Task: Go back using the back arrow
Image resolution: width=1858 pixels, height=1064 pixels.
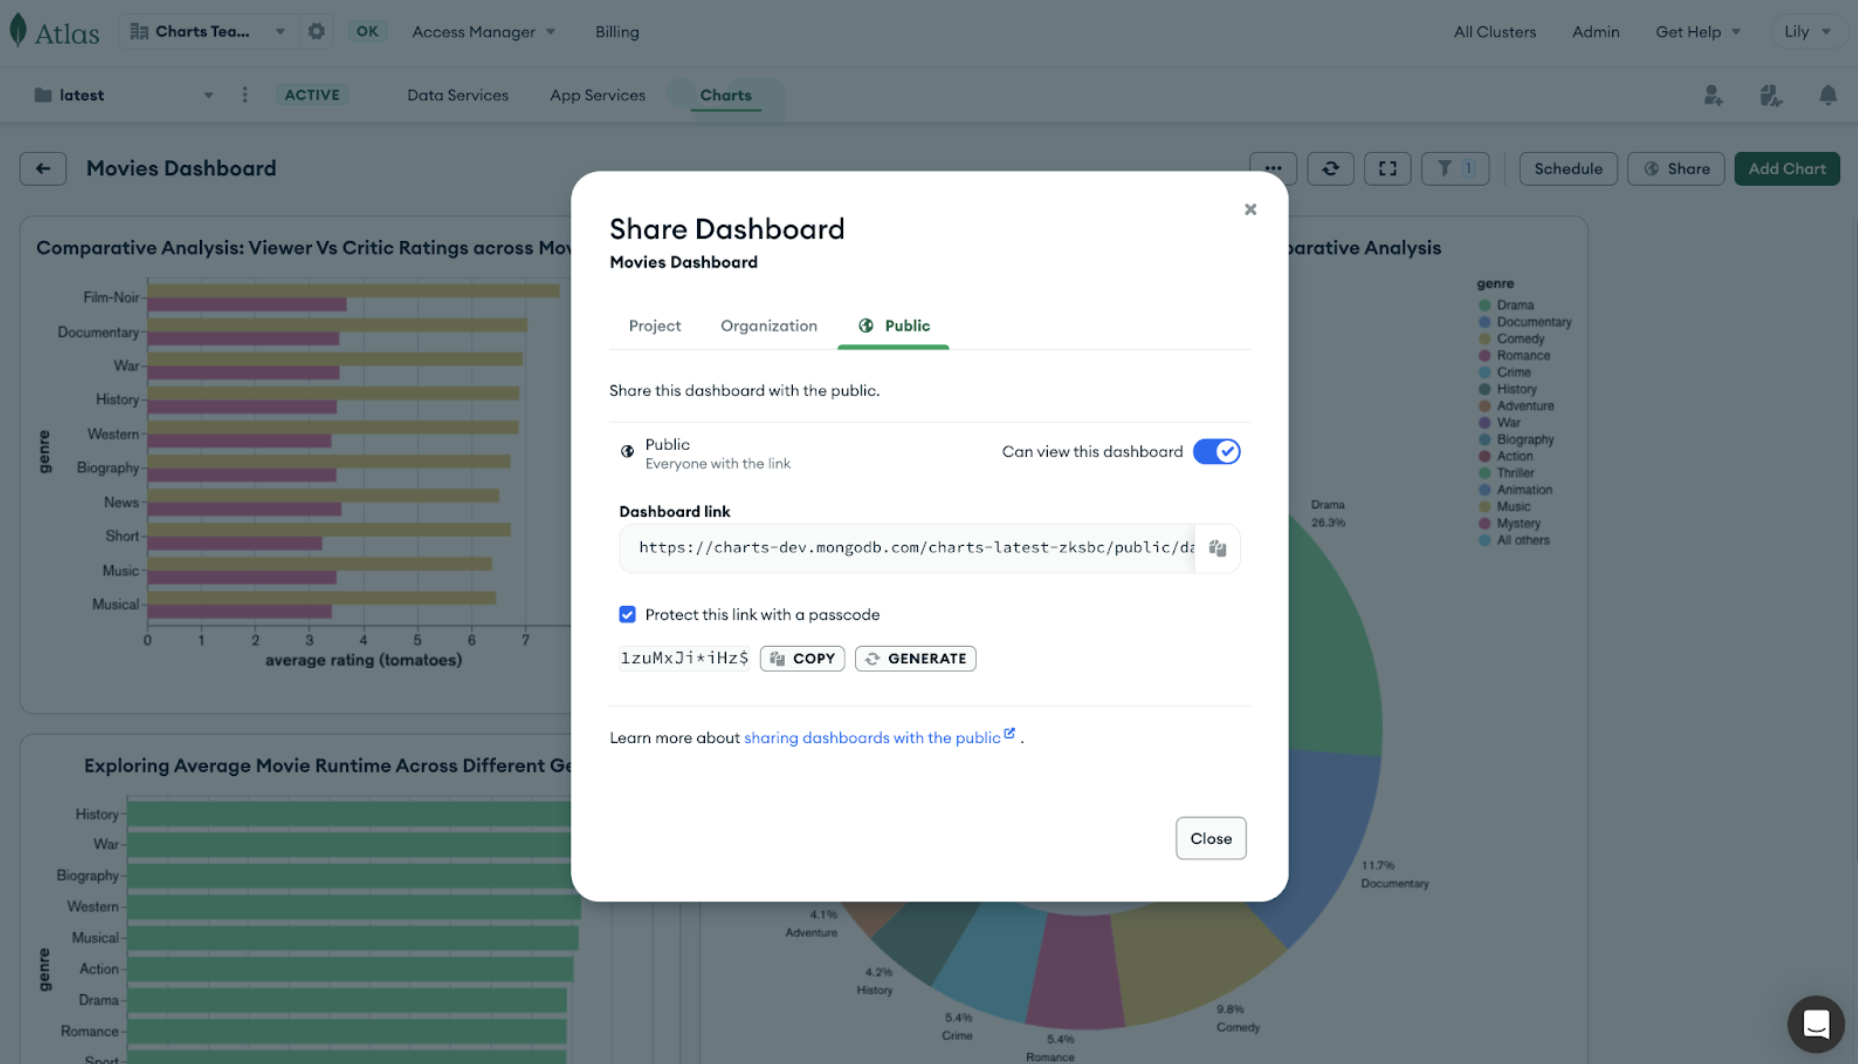Action: click(42, 168)
